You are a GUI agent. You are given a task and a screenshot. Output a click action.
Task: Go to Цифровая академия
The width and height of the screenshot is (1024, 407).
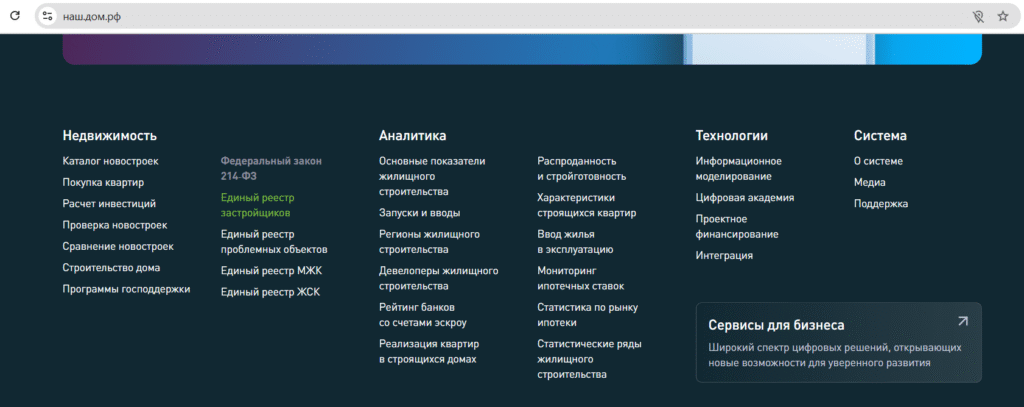click(x=744, y=197)
